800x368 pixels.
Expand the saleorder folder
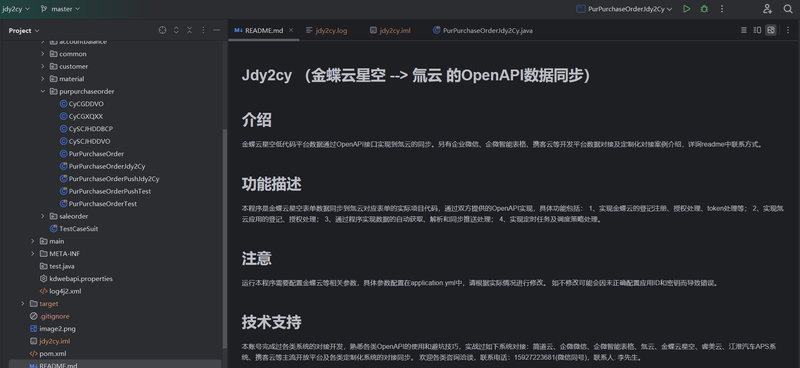click(43, 216)
